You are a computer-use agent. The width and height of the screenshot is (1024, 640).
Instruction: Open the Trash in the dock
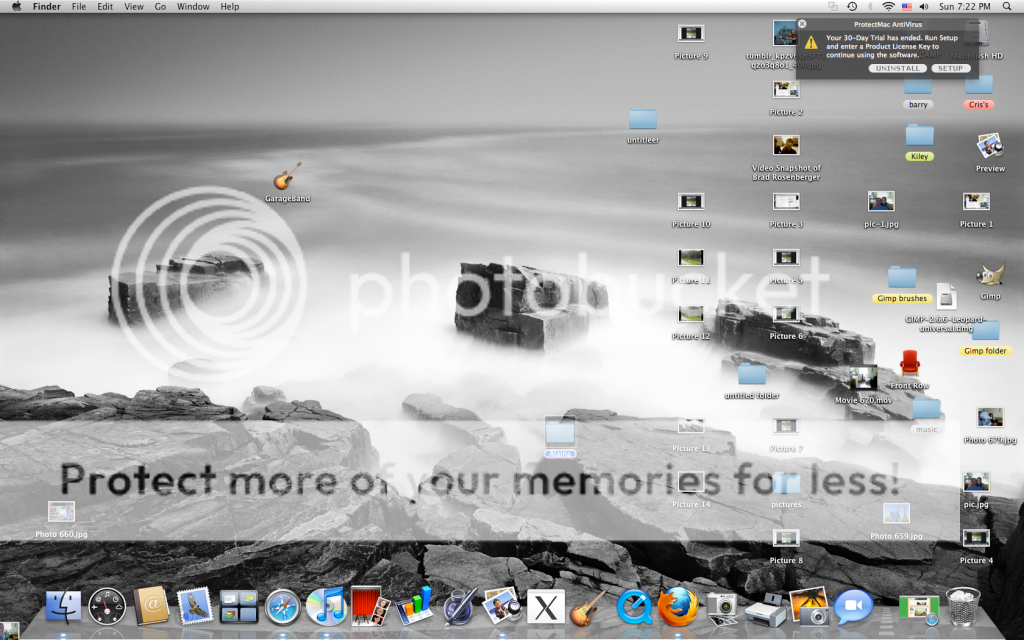pos(963,605)
